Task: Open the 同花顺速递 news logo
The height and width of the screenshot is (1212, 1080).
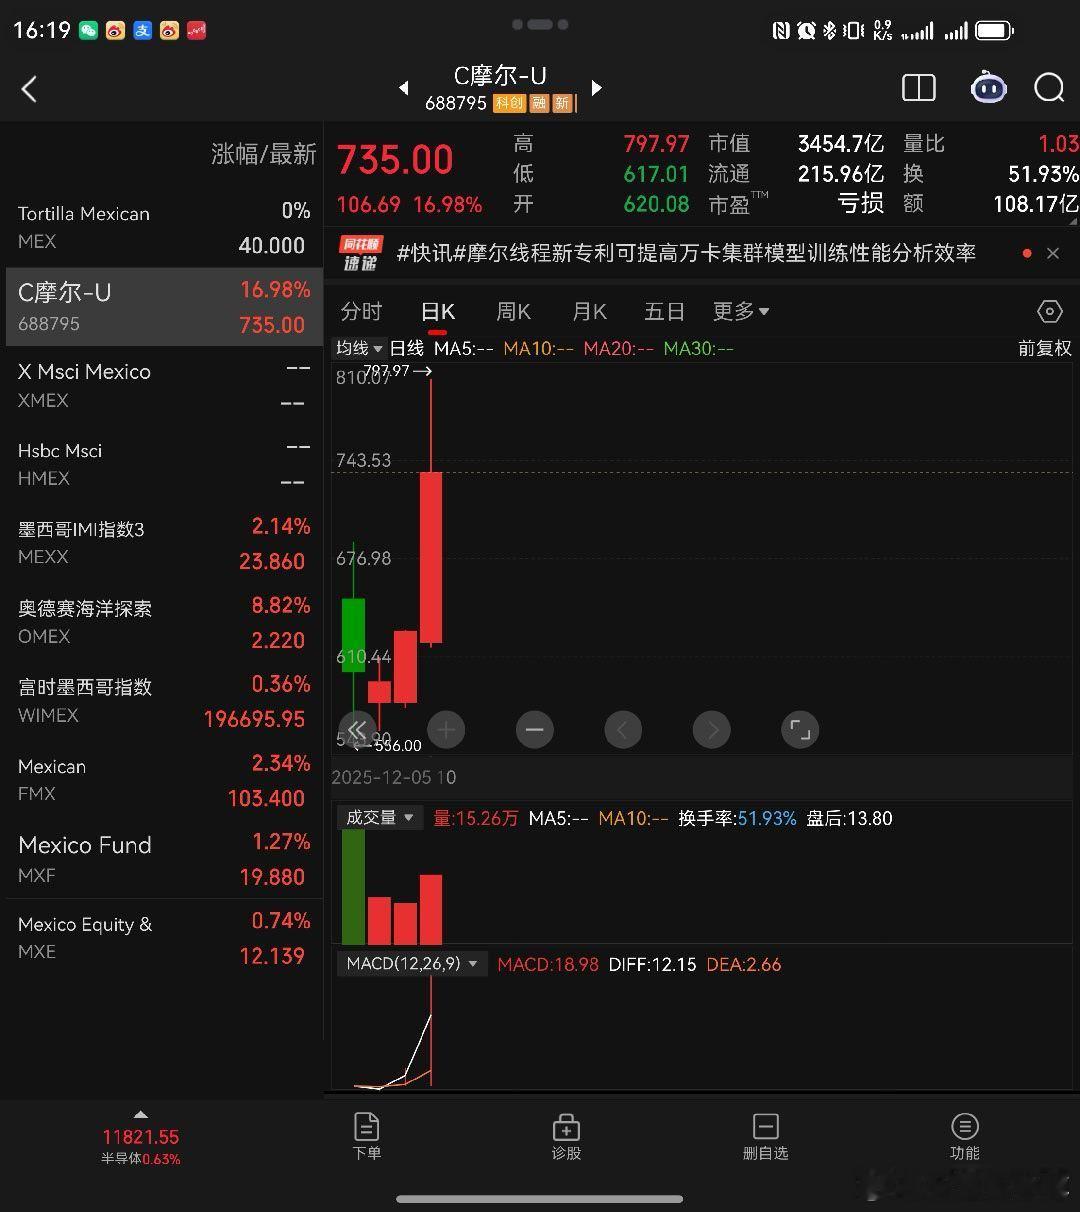Action: click(361, 253)
